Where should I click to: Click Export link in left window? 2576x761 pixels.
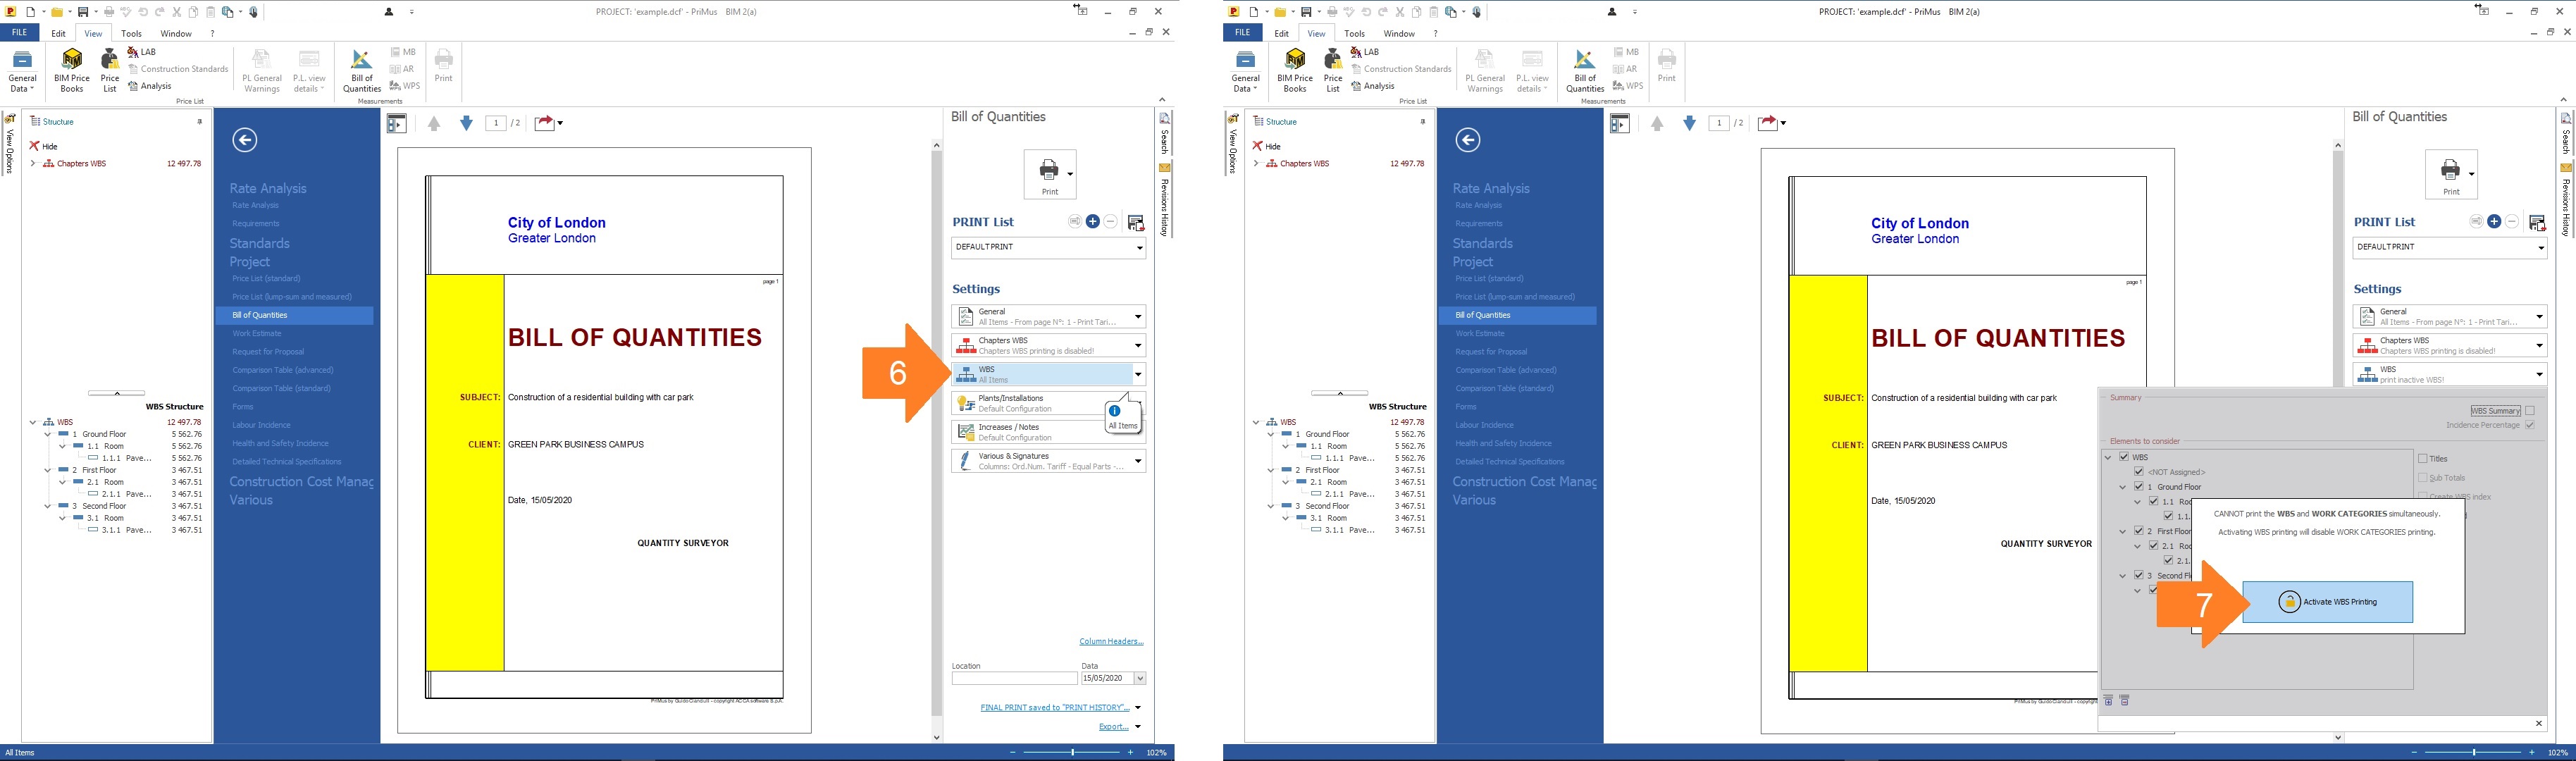[x=1114, y=727]
